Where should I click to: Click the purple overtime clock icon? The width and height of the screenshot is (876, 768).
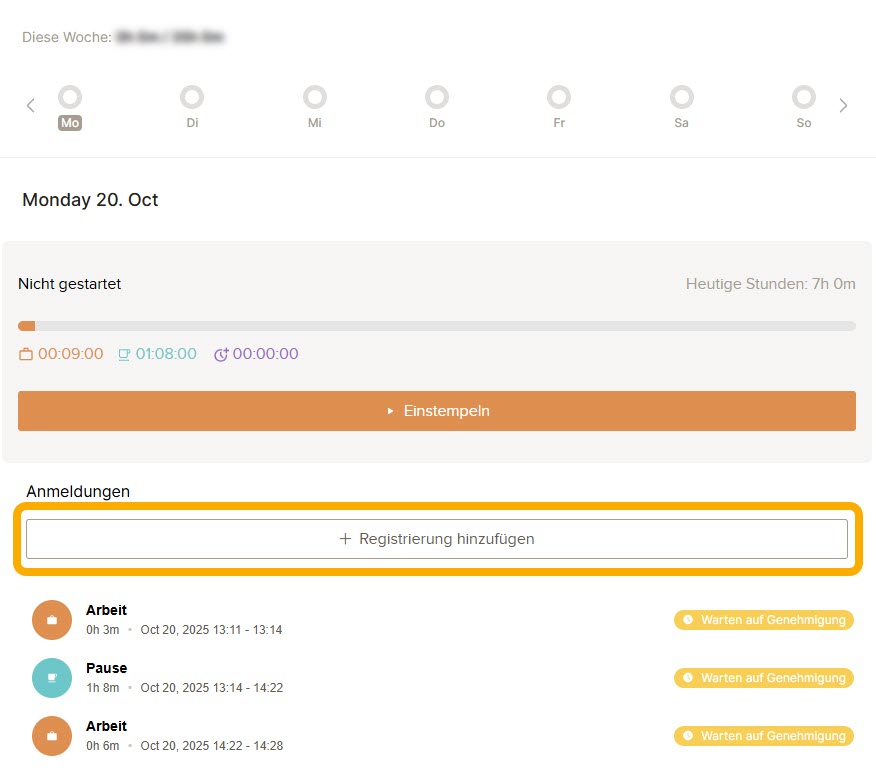click(221, 354)
